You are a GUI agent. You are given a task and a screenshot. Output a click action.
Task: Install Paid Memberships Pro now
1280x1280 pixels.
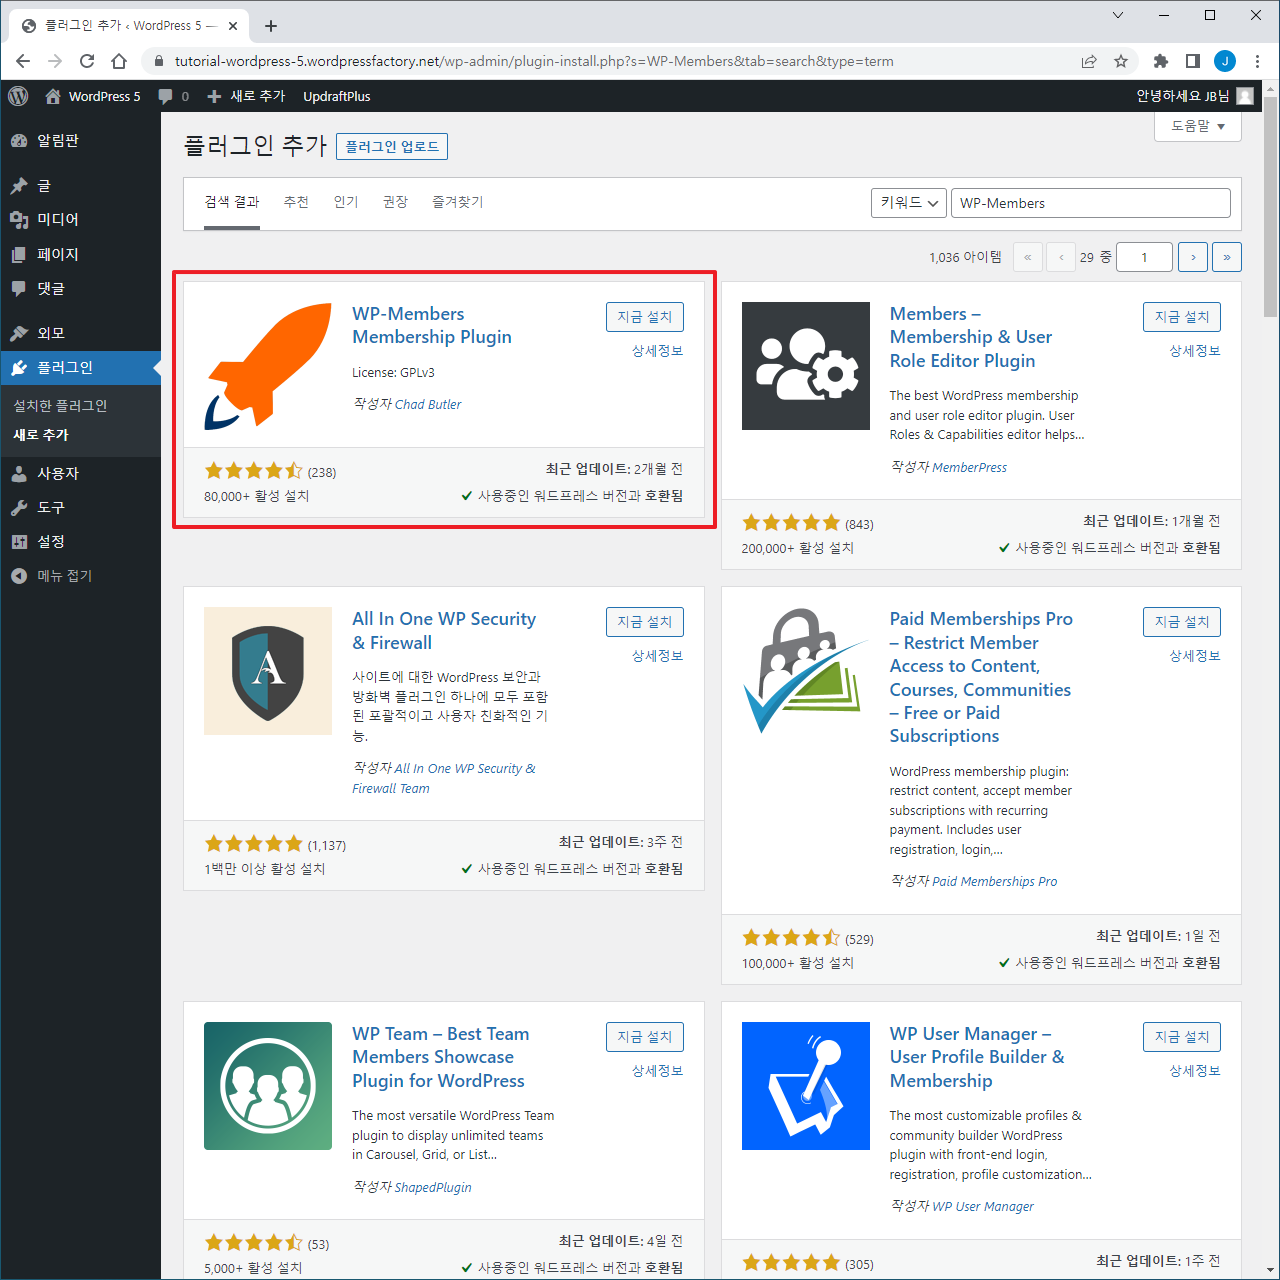coord(1182,622)
